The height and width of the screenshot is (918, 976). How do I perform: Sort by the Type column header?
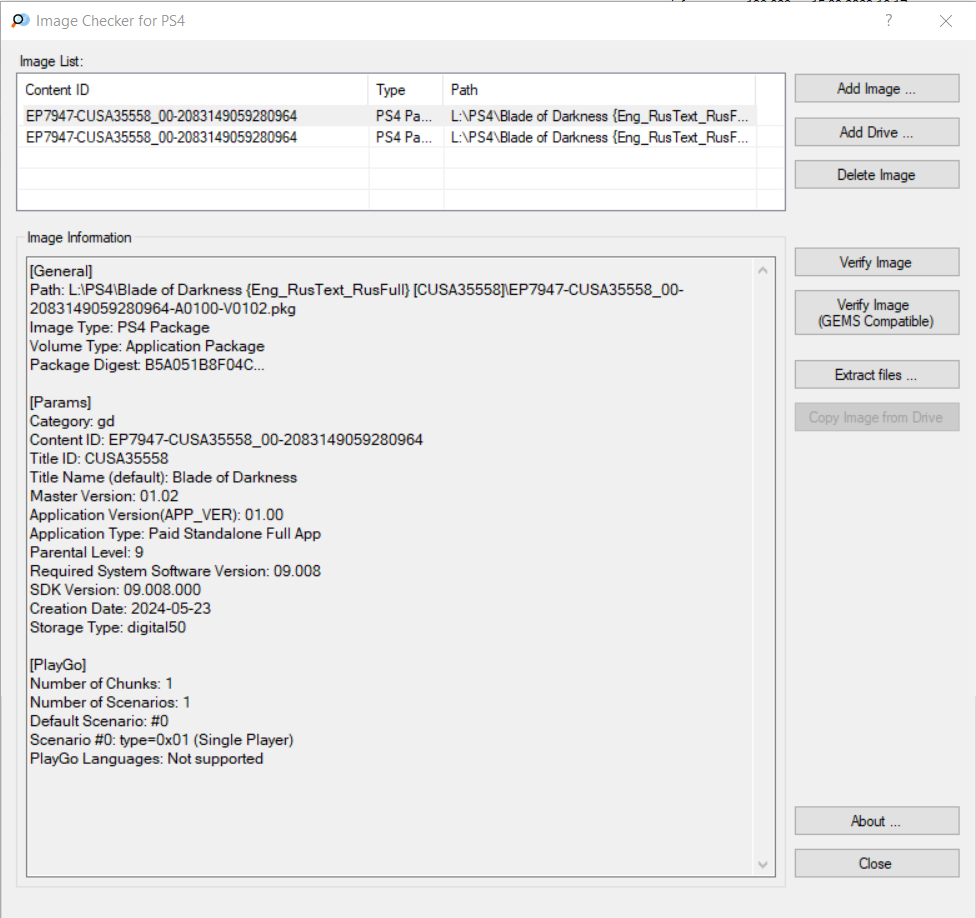click(406, 90)
